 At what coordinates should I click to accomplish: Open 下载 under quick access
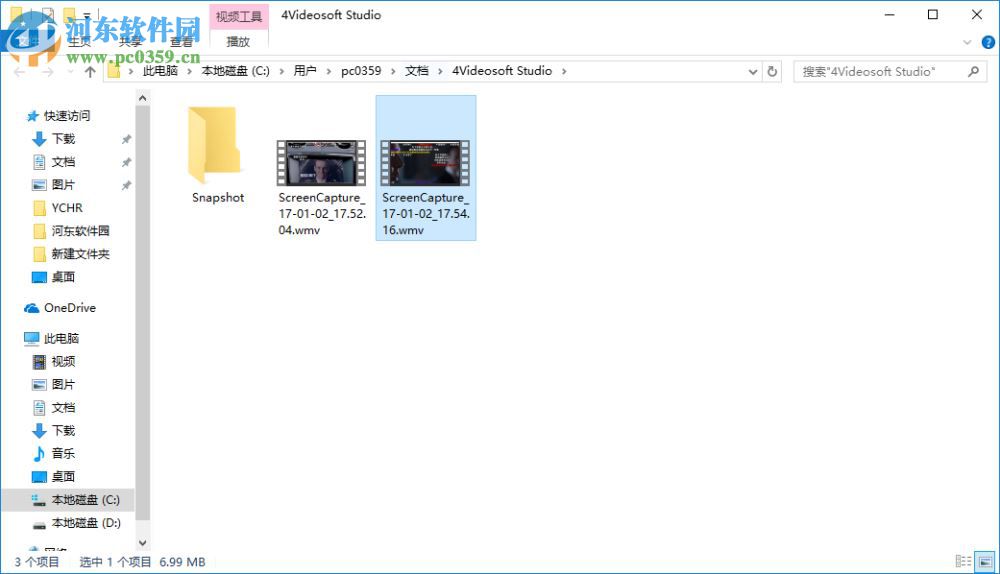(64, 139)
